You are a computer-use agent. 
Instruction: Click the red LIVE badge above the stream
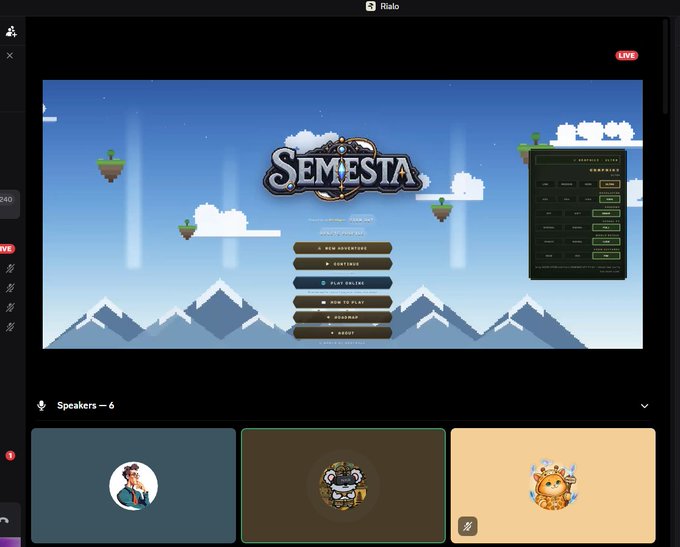[x=627, y=56]
